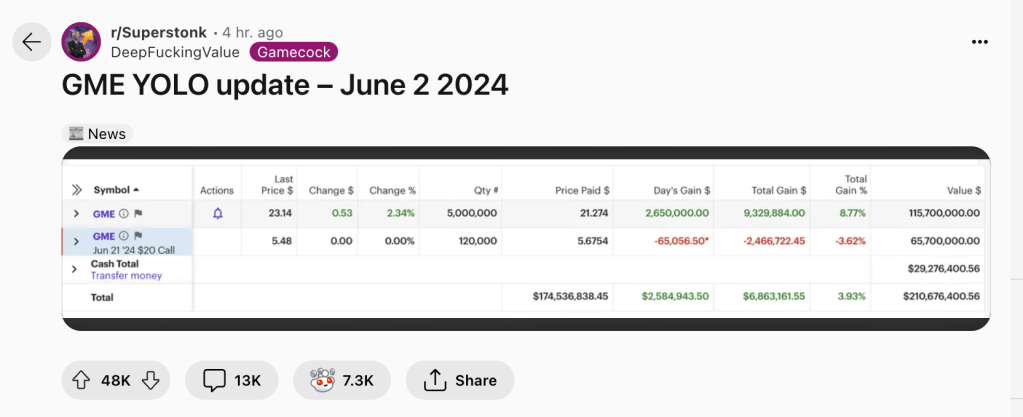Expand the GME stock row
This screenshot has width=1023, height=417.
point(75,213)
